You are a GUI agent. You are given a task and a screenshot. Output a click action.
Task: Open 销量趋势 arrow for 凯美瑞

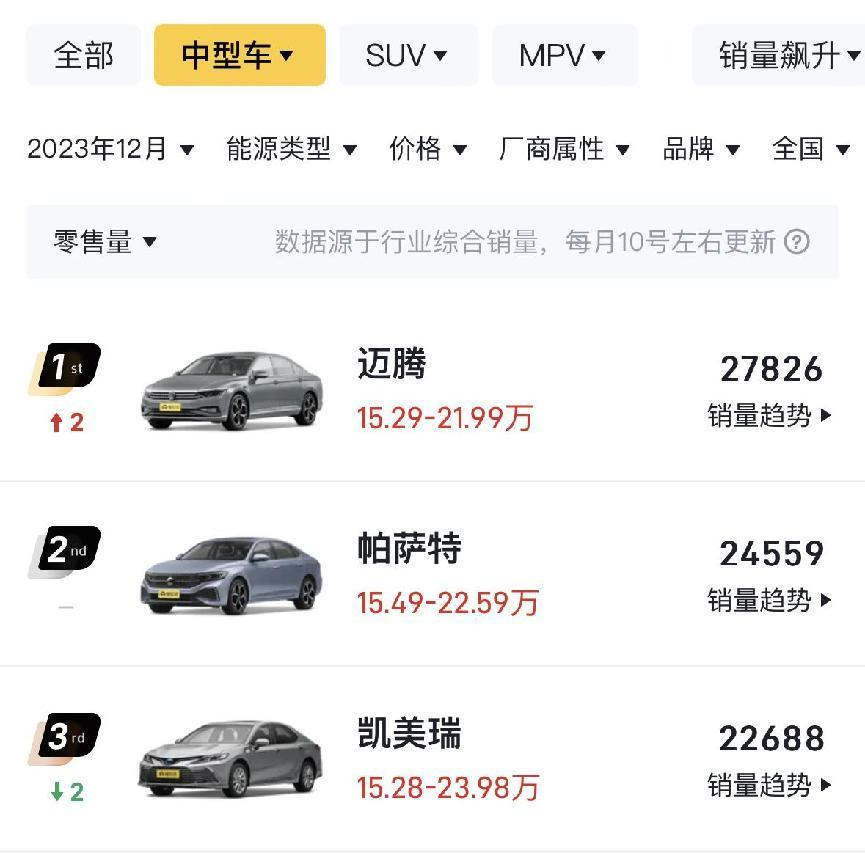826,785
